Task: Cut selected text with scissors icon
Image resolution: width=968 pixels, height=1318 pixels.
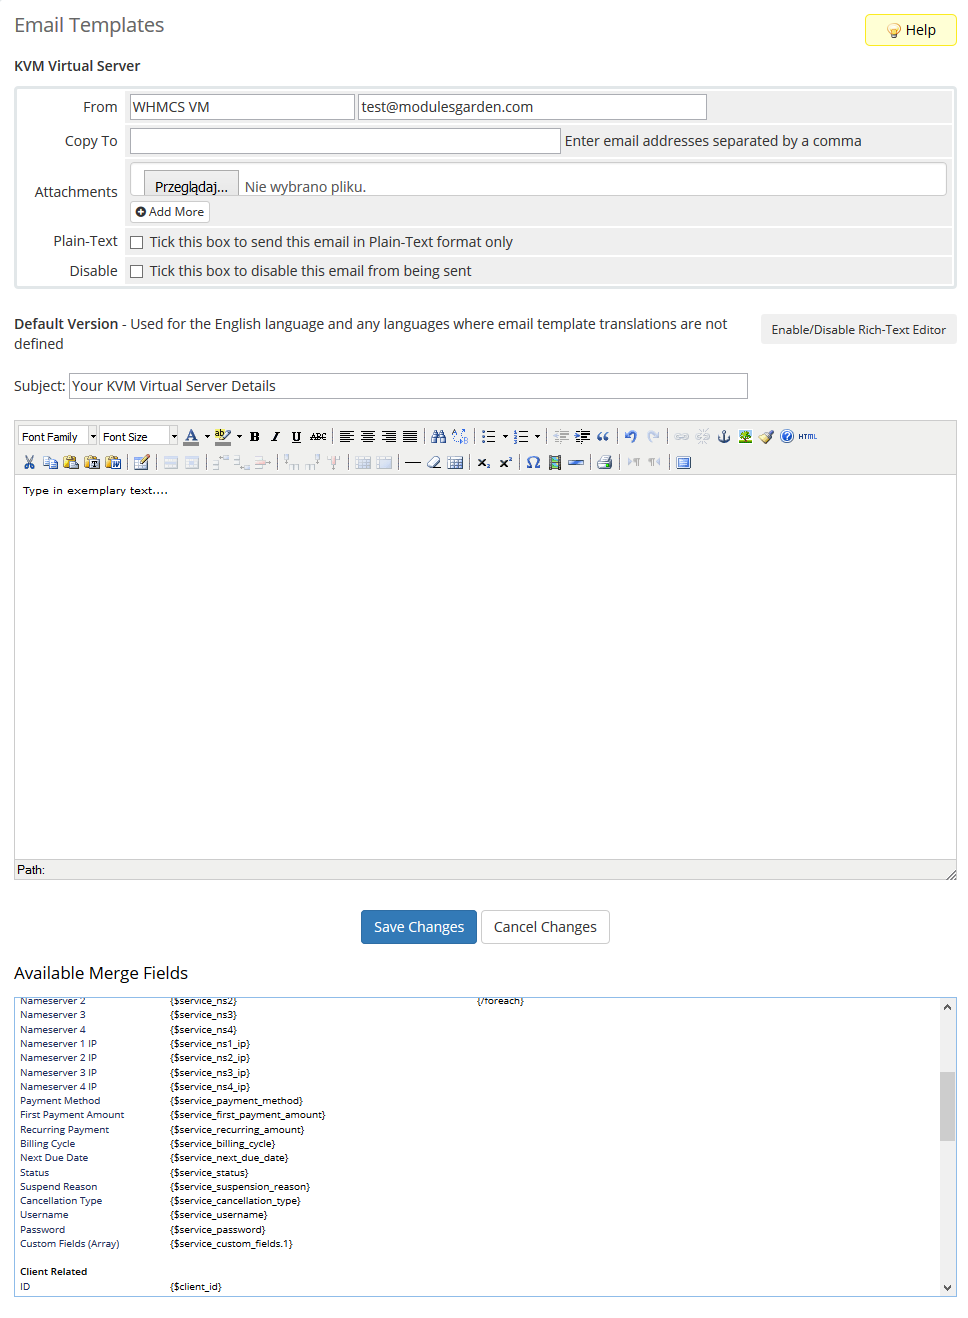Action: 29,462
